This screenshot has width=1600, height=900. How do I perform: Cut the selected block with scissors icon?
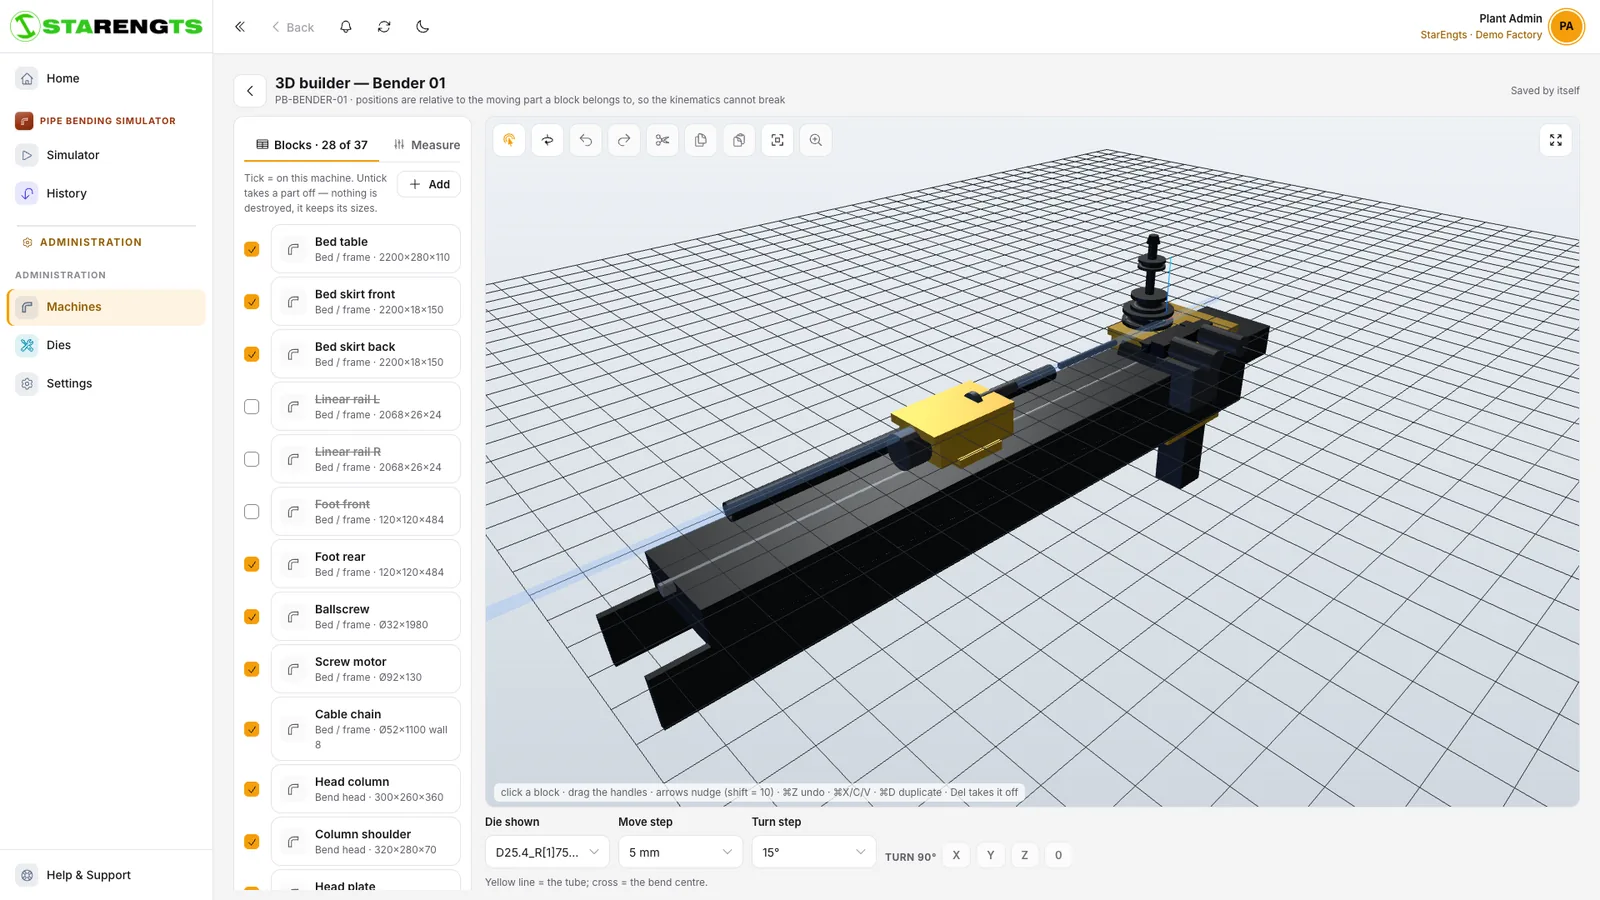click(662, 140)
